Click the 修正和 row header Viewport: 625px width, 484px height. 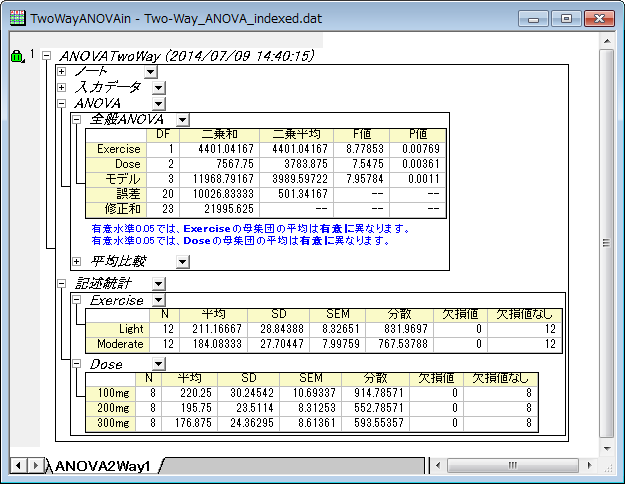(x=116, y=209)
